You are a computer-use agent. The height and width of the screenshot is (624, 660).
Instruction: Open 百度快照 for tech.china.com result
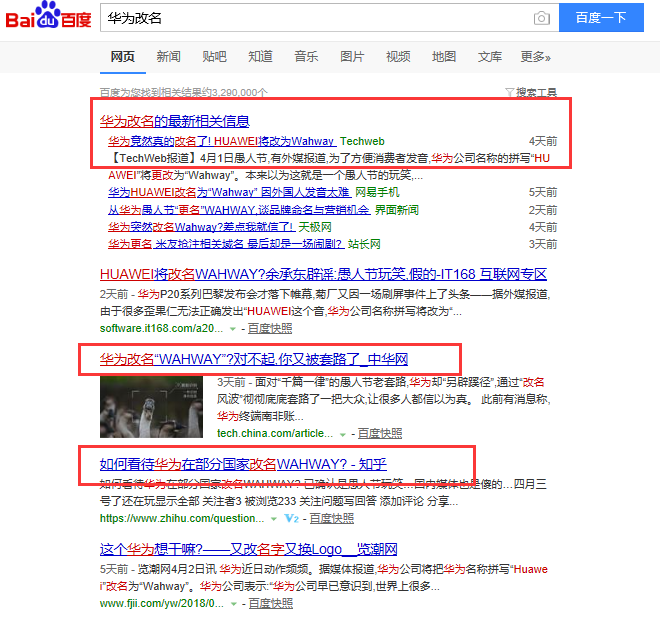coord(380,434)
